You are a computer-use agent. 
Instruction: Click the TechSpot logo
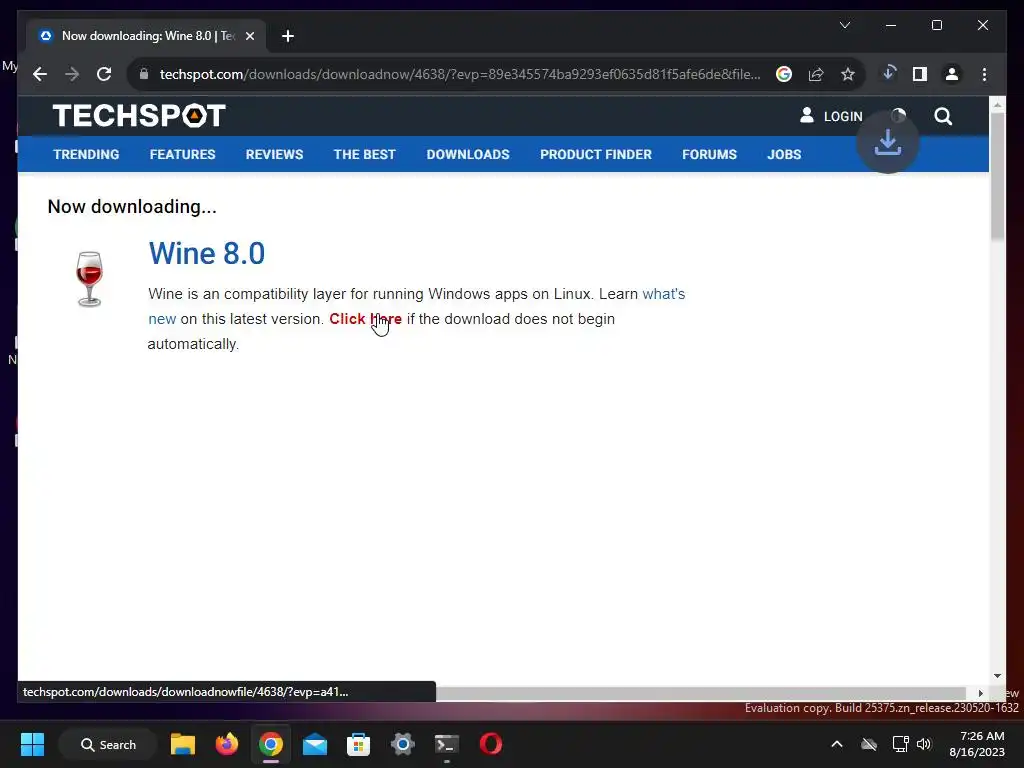click(139, 116)
